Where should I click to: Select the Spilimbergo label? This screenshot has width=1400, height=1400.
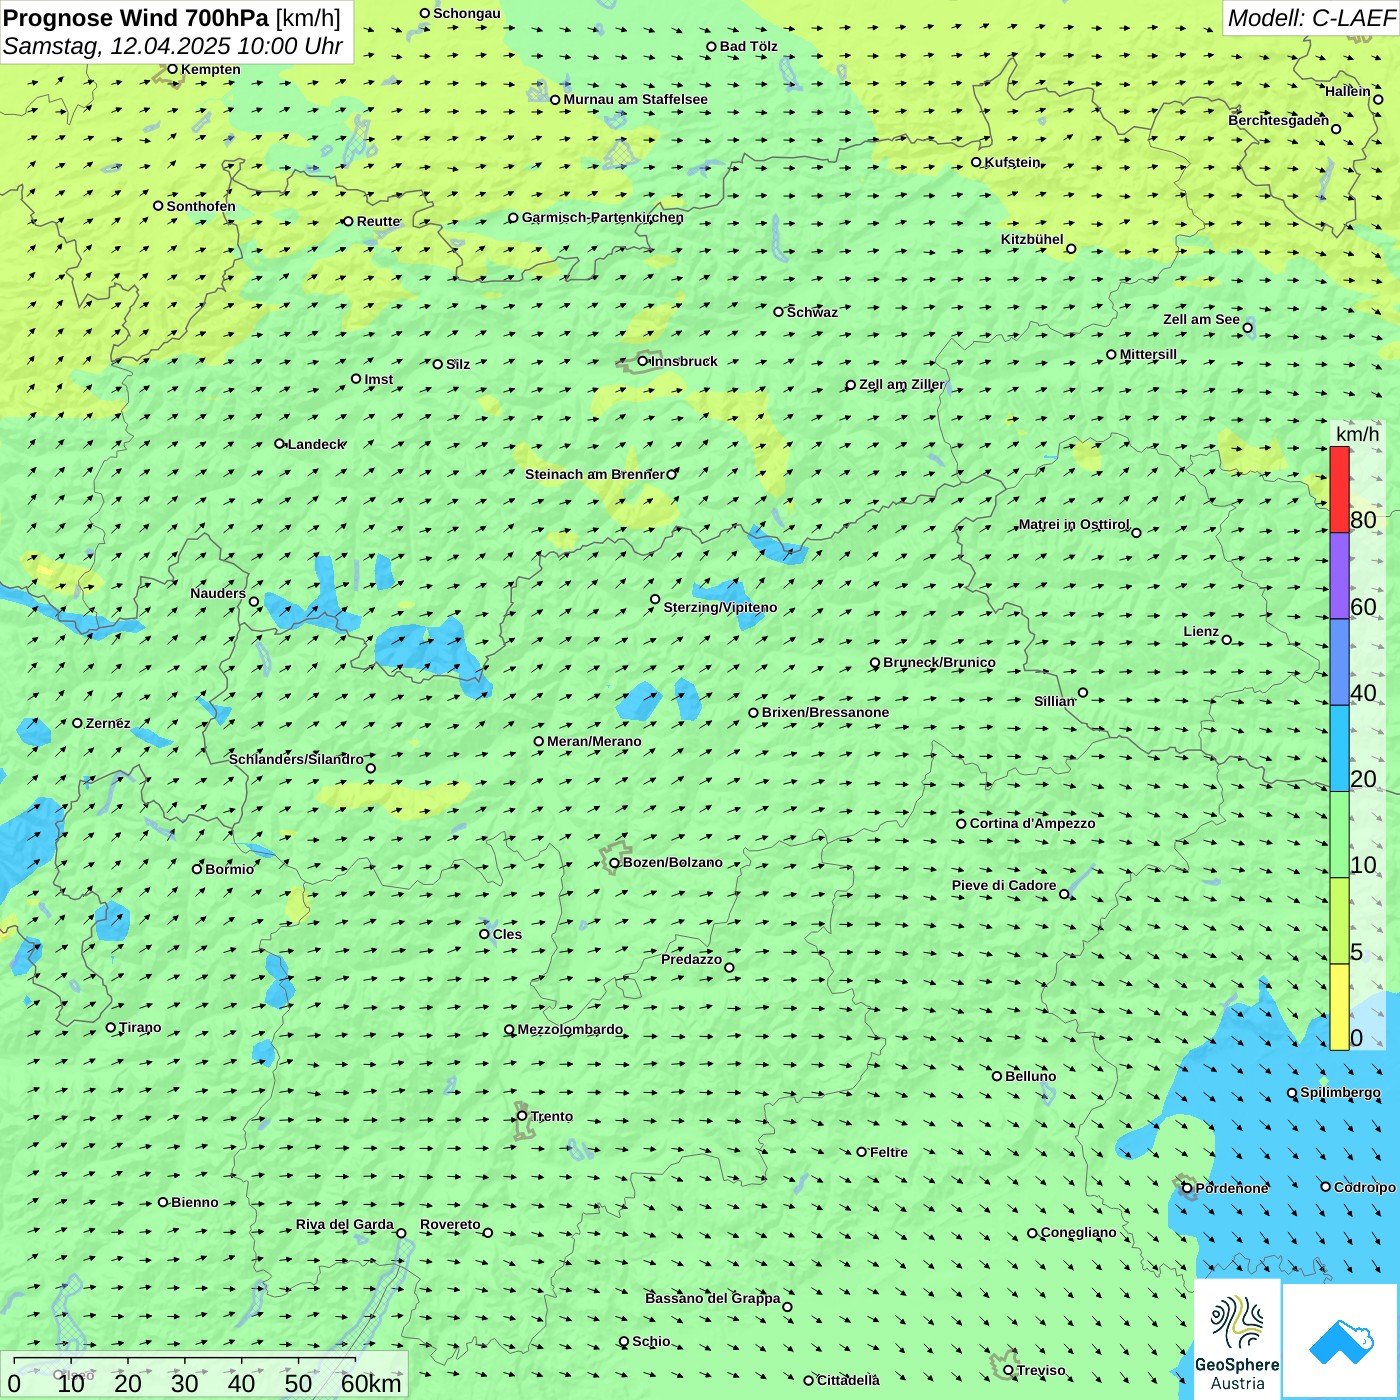[x=1340, y=1092]
